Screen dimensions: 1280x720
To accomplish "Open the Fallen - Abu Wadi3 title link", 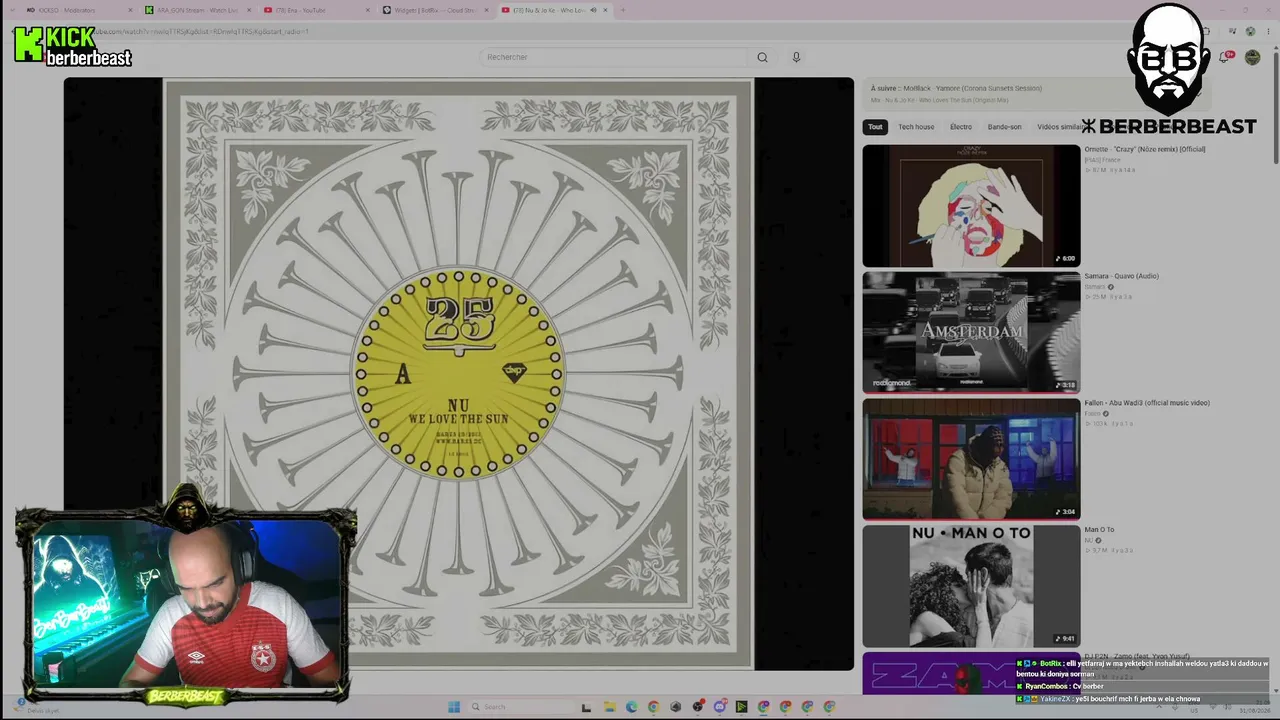I will pyautogui.click(x=1147, y=403).
